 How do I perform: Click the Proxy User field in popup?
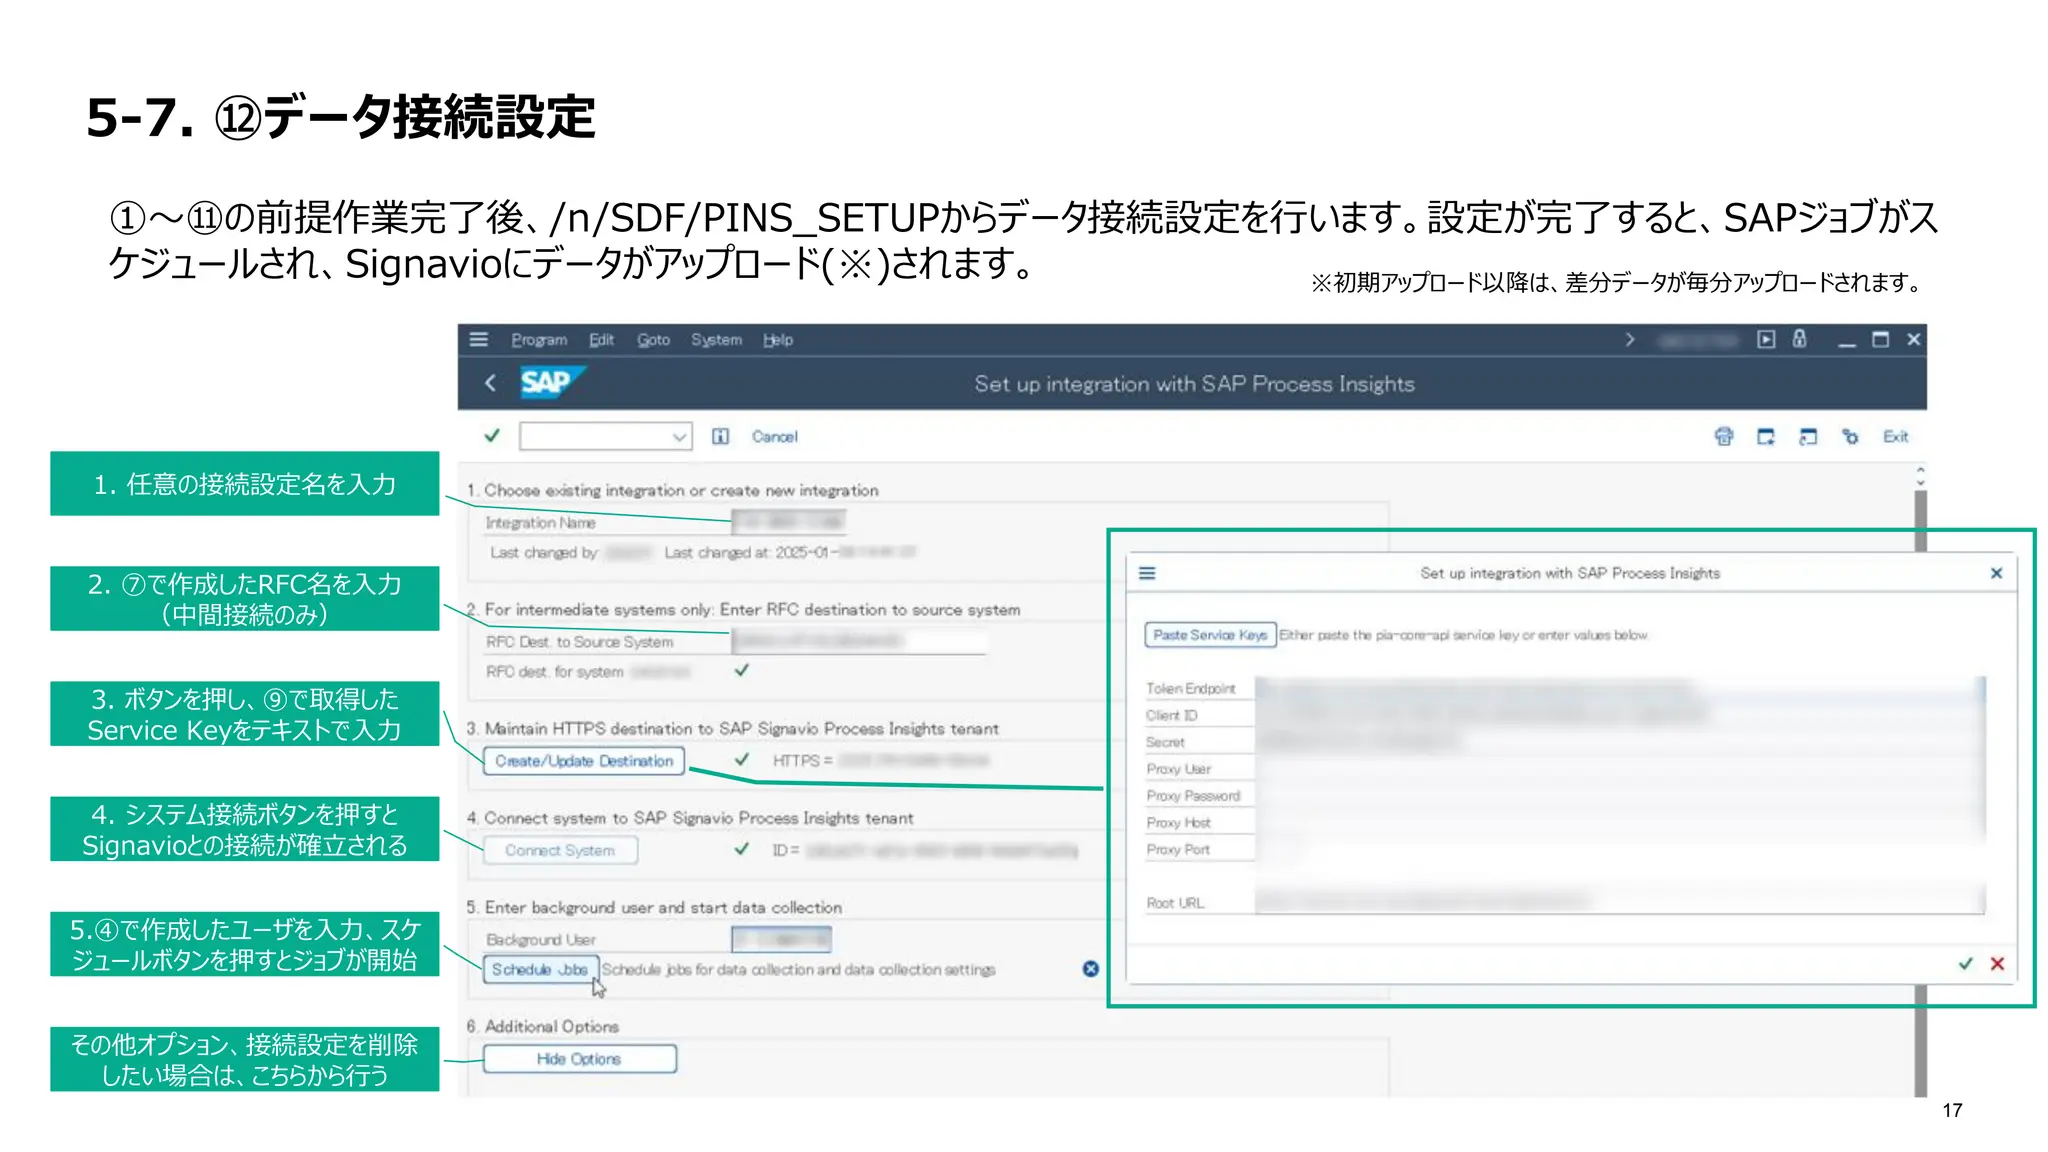coord(1620,769)
